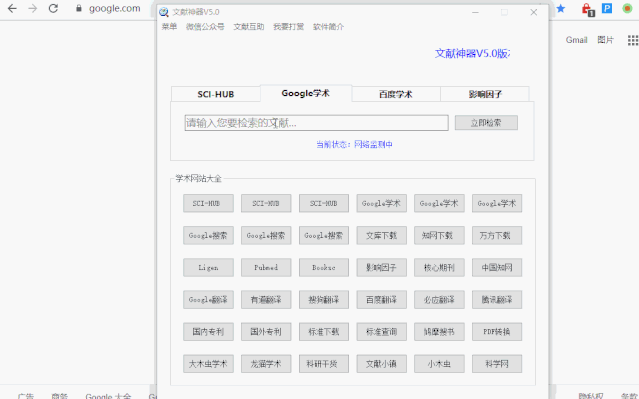The height and width of the screenshot is (399, 639).
Task: Open the Google apps grid icon
Action: (x=633, y=40)
